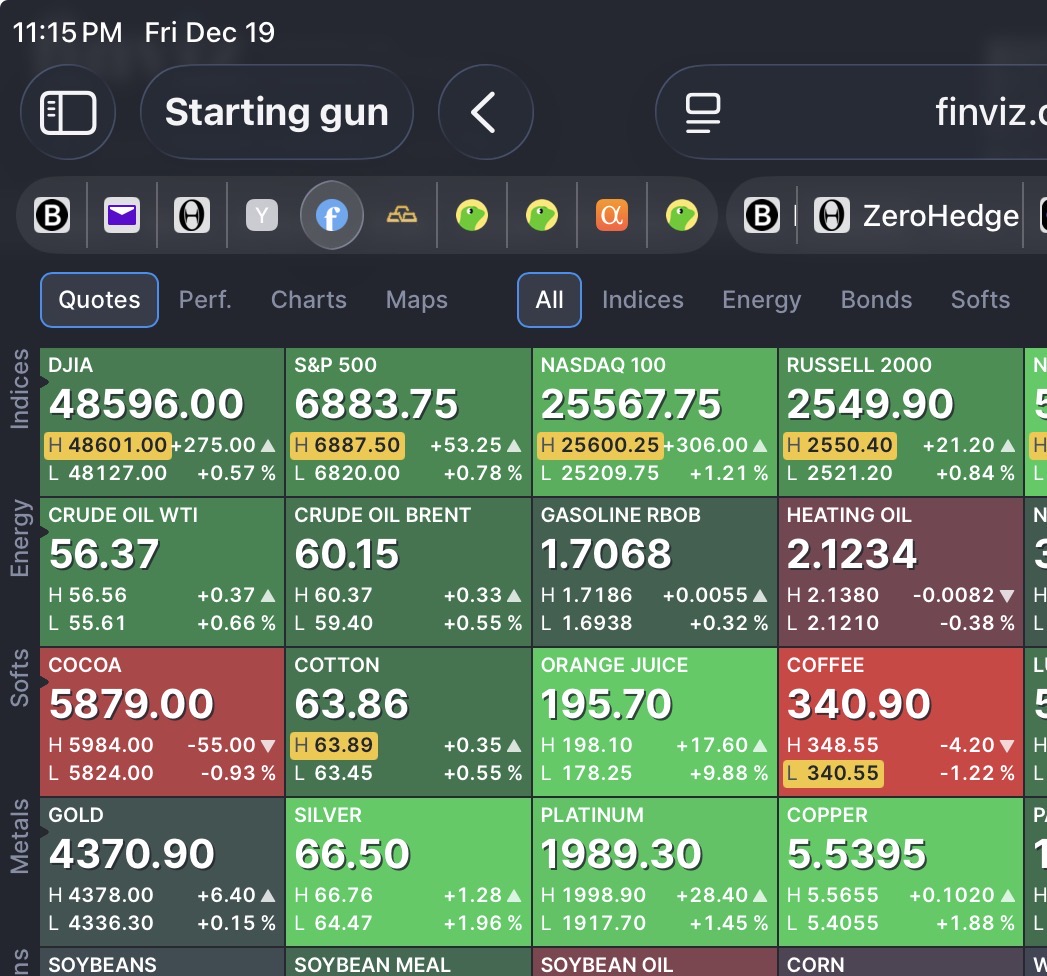
Task: Switch view to Perf.
Action: [205, 300]
